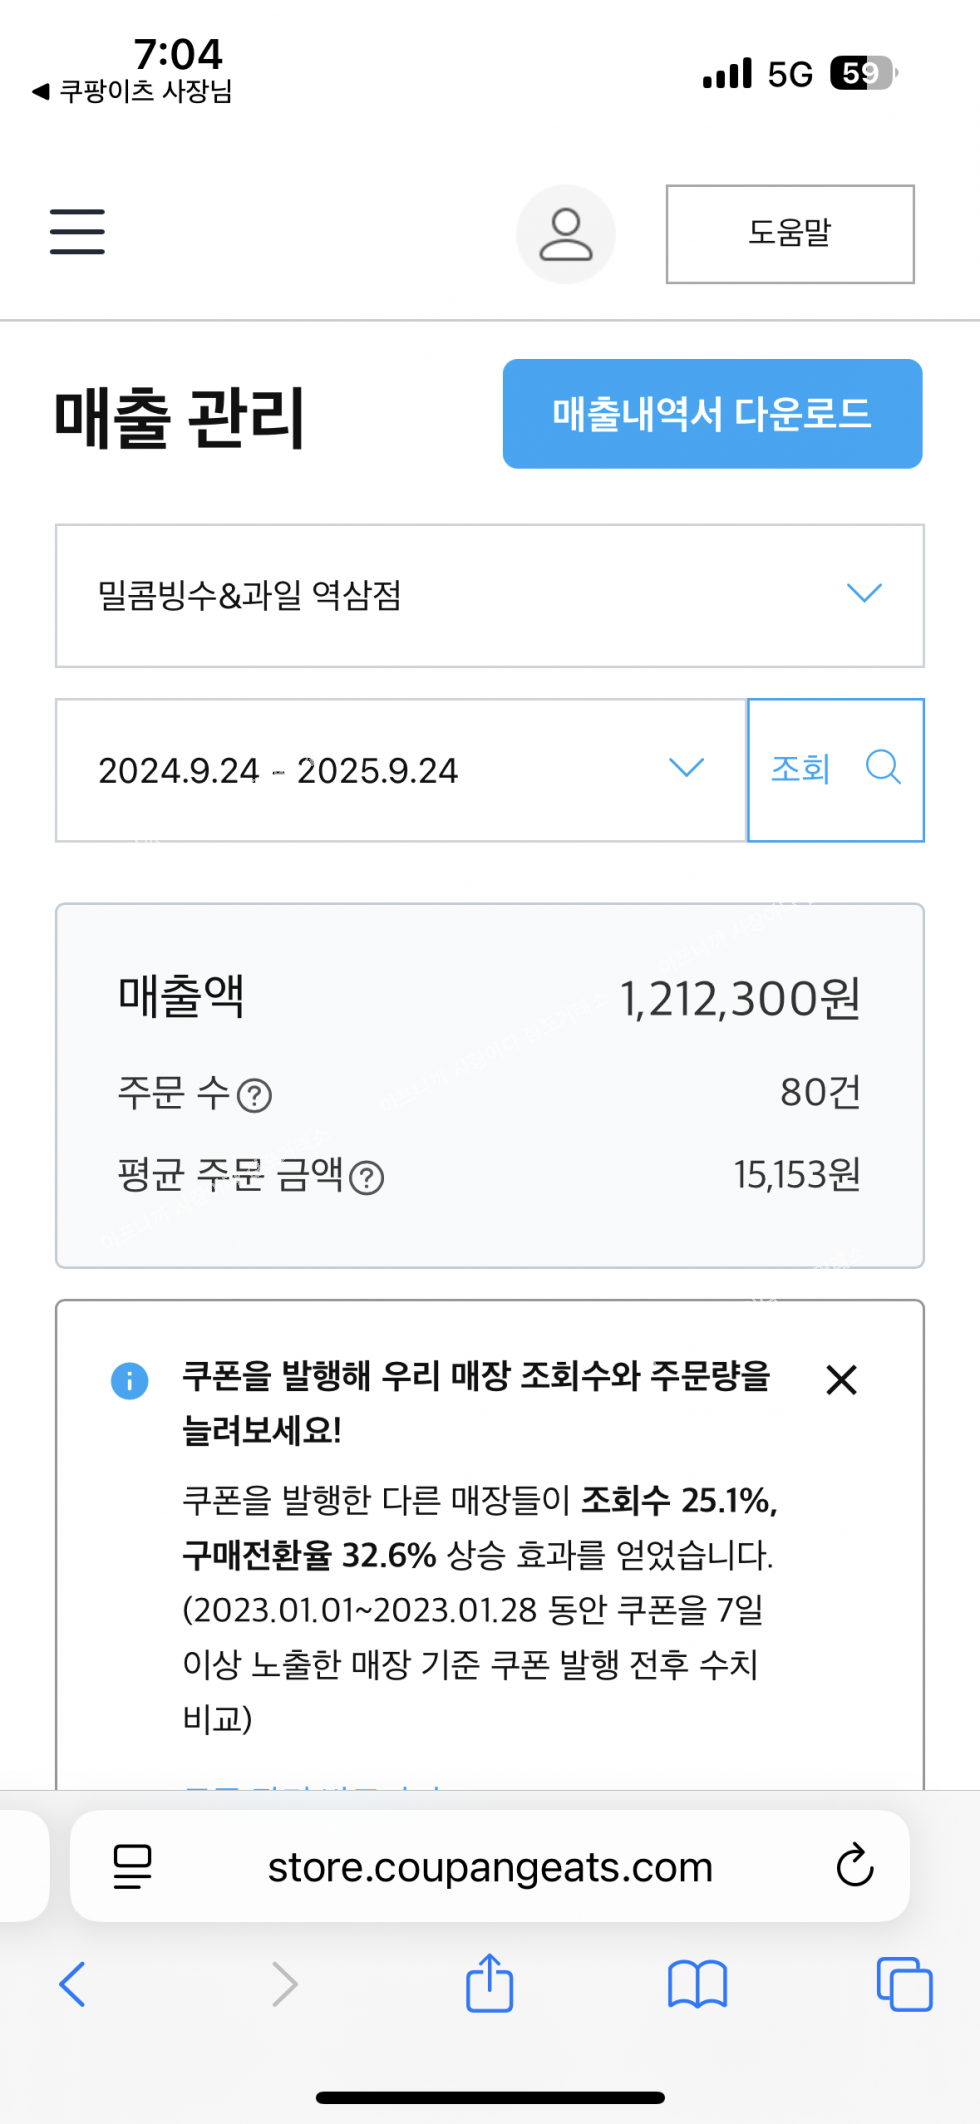Viewport: 980px width, 2124px height.
Task: Click the blue info icon in coupon notice
Action: tap(130, 1381)
